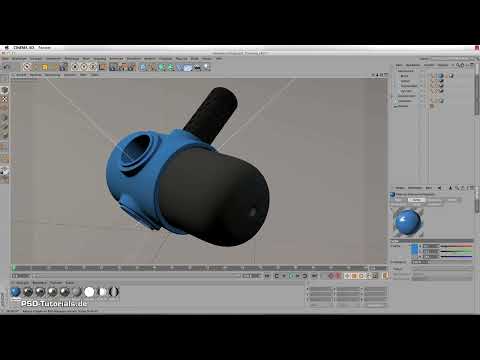Screen dimensions: 480x360
Task: Open the CINEMA 4D application menu
Action: [x=24, y=48]
